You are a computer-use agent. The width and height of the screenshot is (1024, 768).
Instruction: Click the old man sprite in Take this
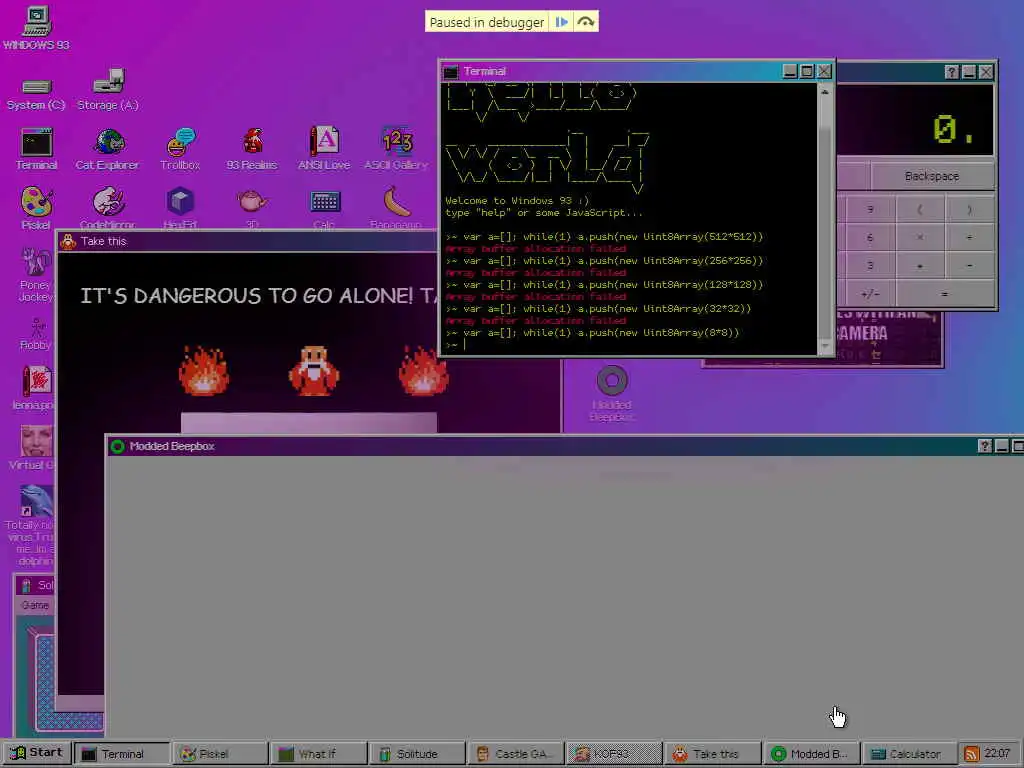pos(313,371)
